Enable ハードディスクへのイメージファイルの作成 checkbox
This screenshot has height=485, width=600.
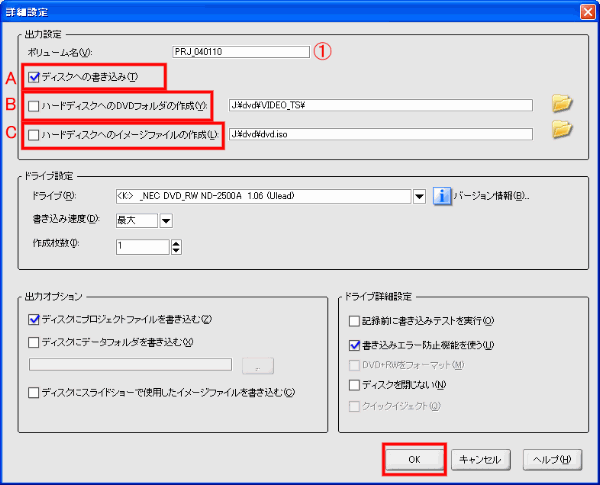coord(36,134)
